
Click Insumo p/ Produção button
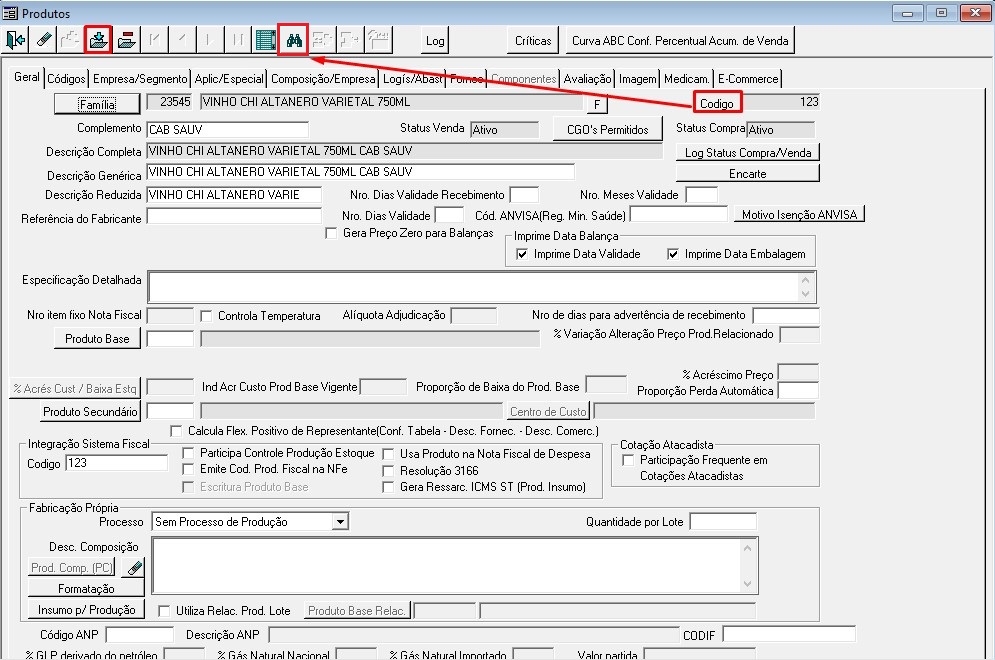coord(86,610)
